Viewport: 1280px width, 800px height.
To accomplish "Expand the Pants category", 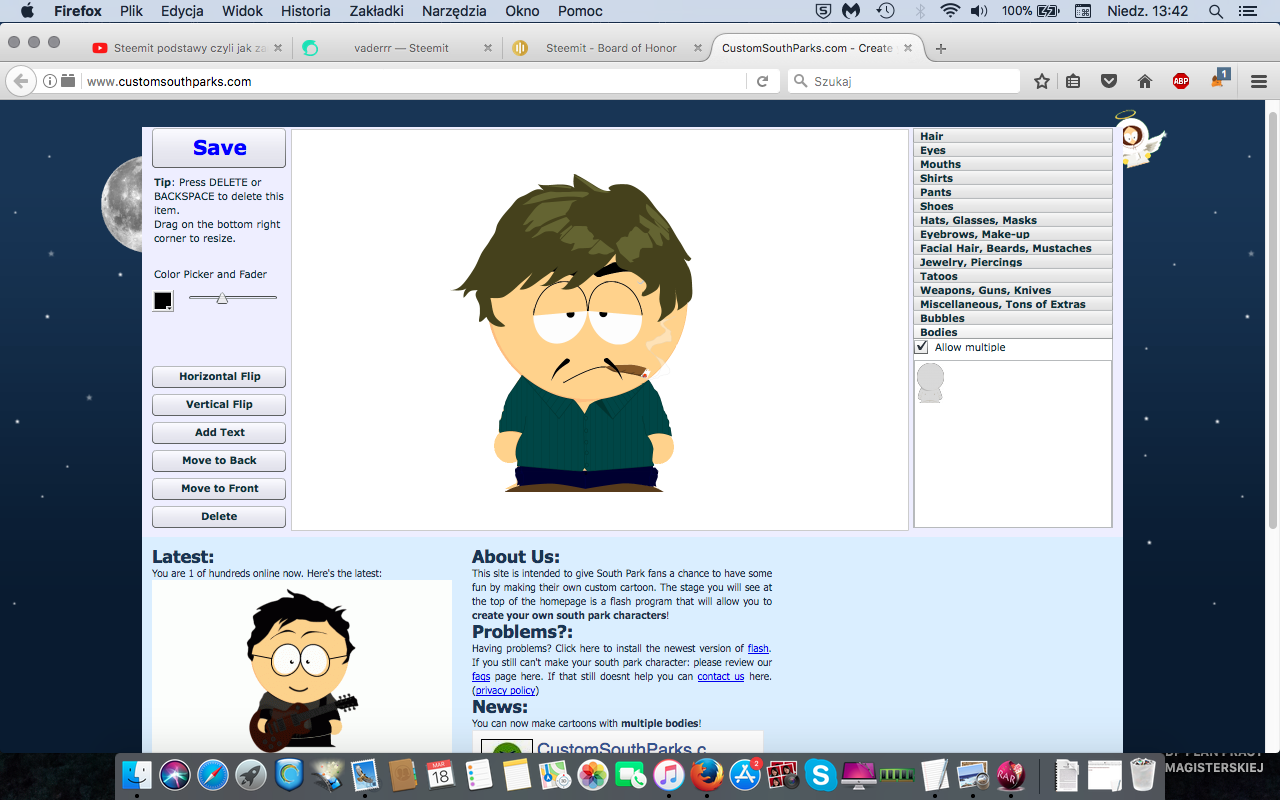I will (x=1013, y=192).
